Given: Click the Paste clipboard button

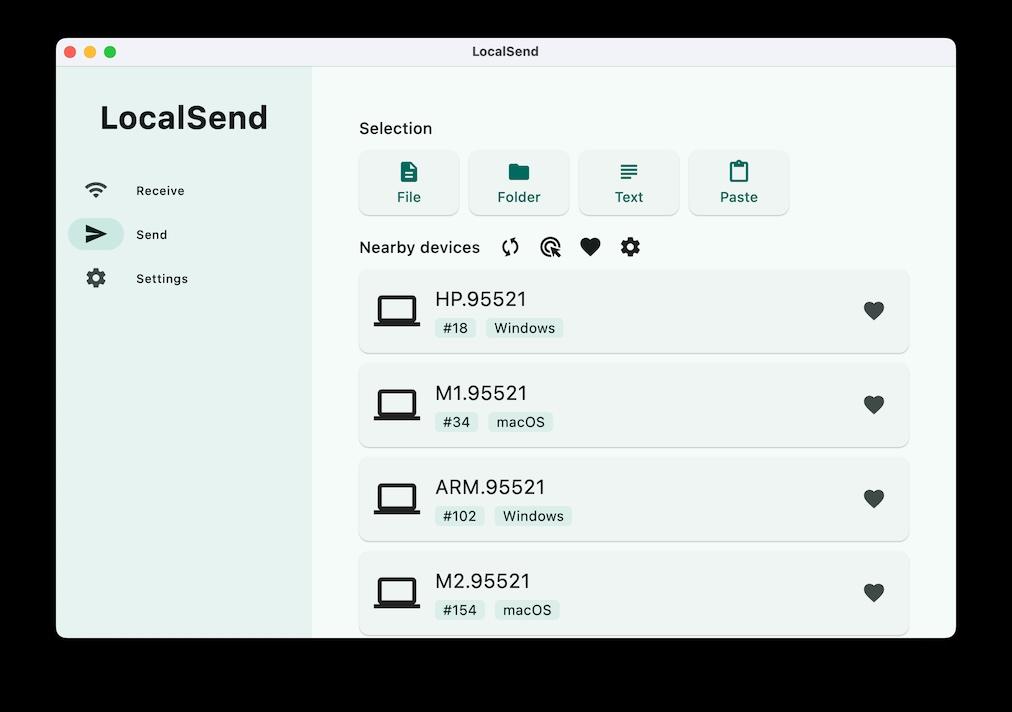Looking at the screenshot, I should (739, 183).
